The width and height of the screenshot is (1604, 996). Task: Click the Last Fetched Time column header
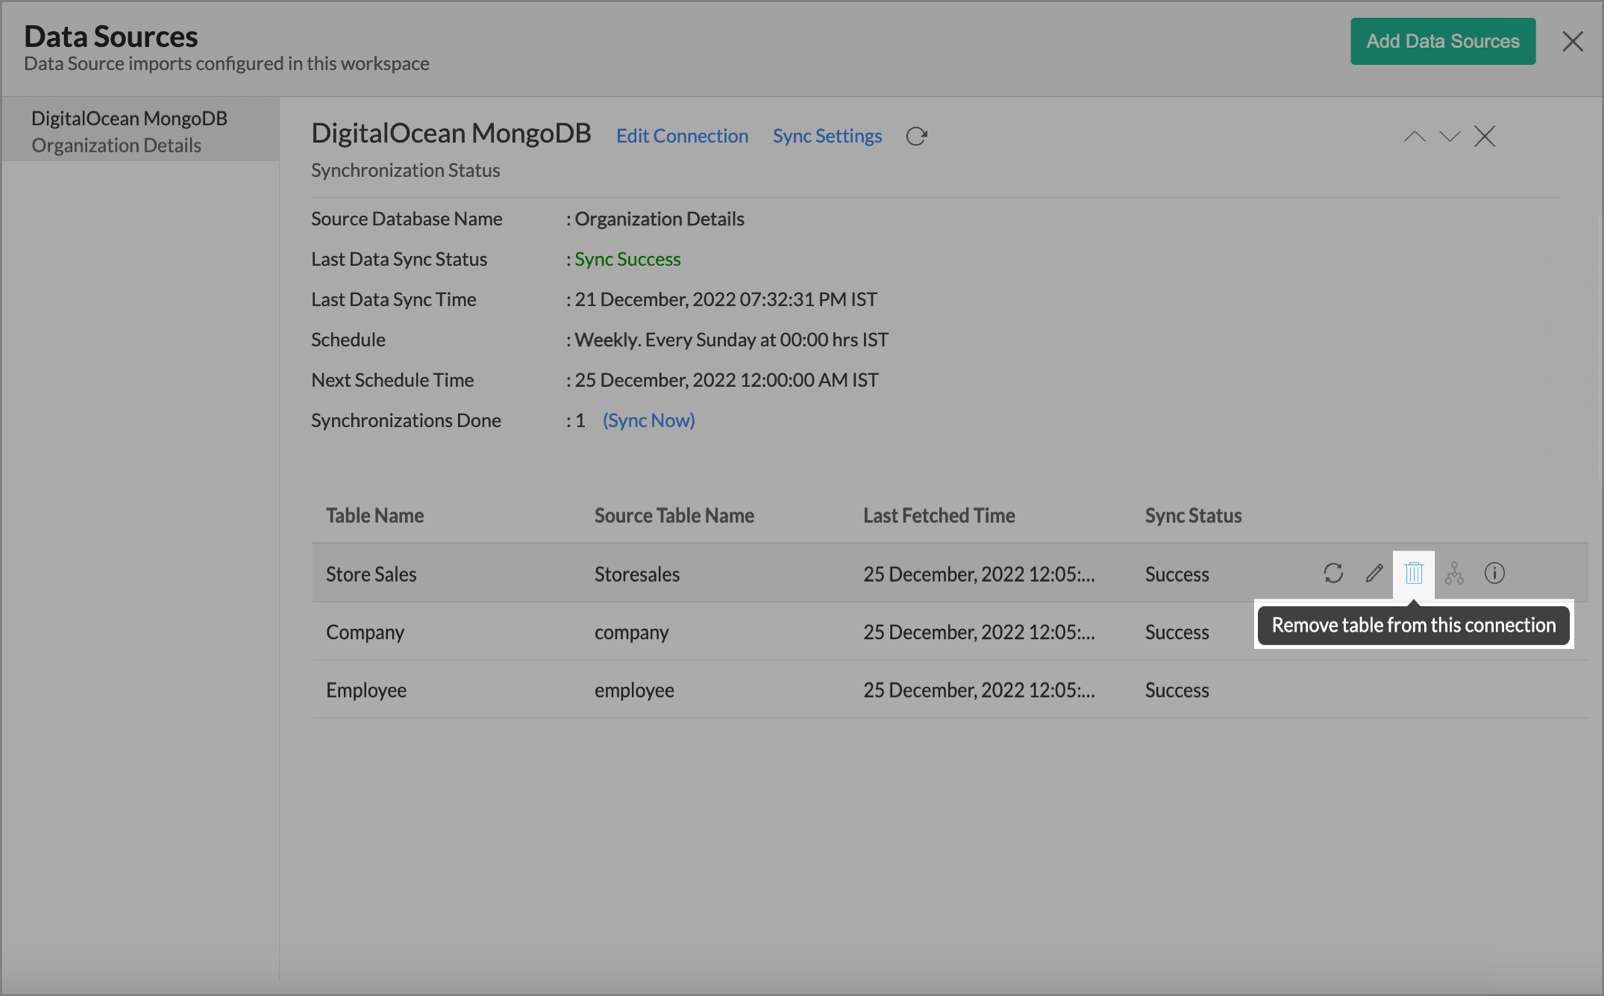click(939, 515)
